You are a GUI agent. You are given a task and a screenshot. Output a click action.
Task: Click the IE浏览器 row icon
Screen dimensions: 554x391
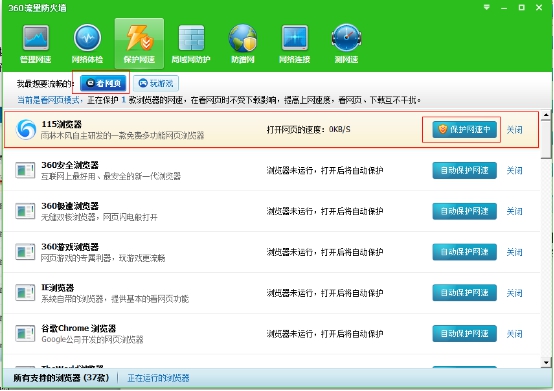point(25,293)
